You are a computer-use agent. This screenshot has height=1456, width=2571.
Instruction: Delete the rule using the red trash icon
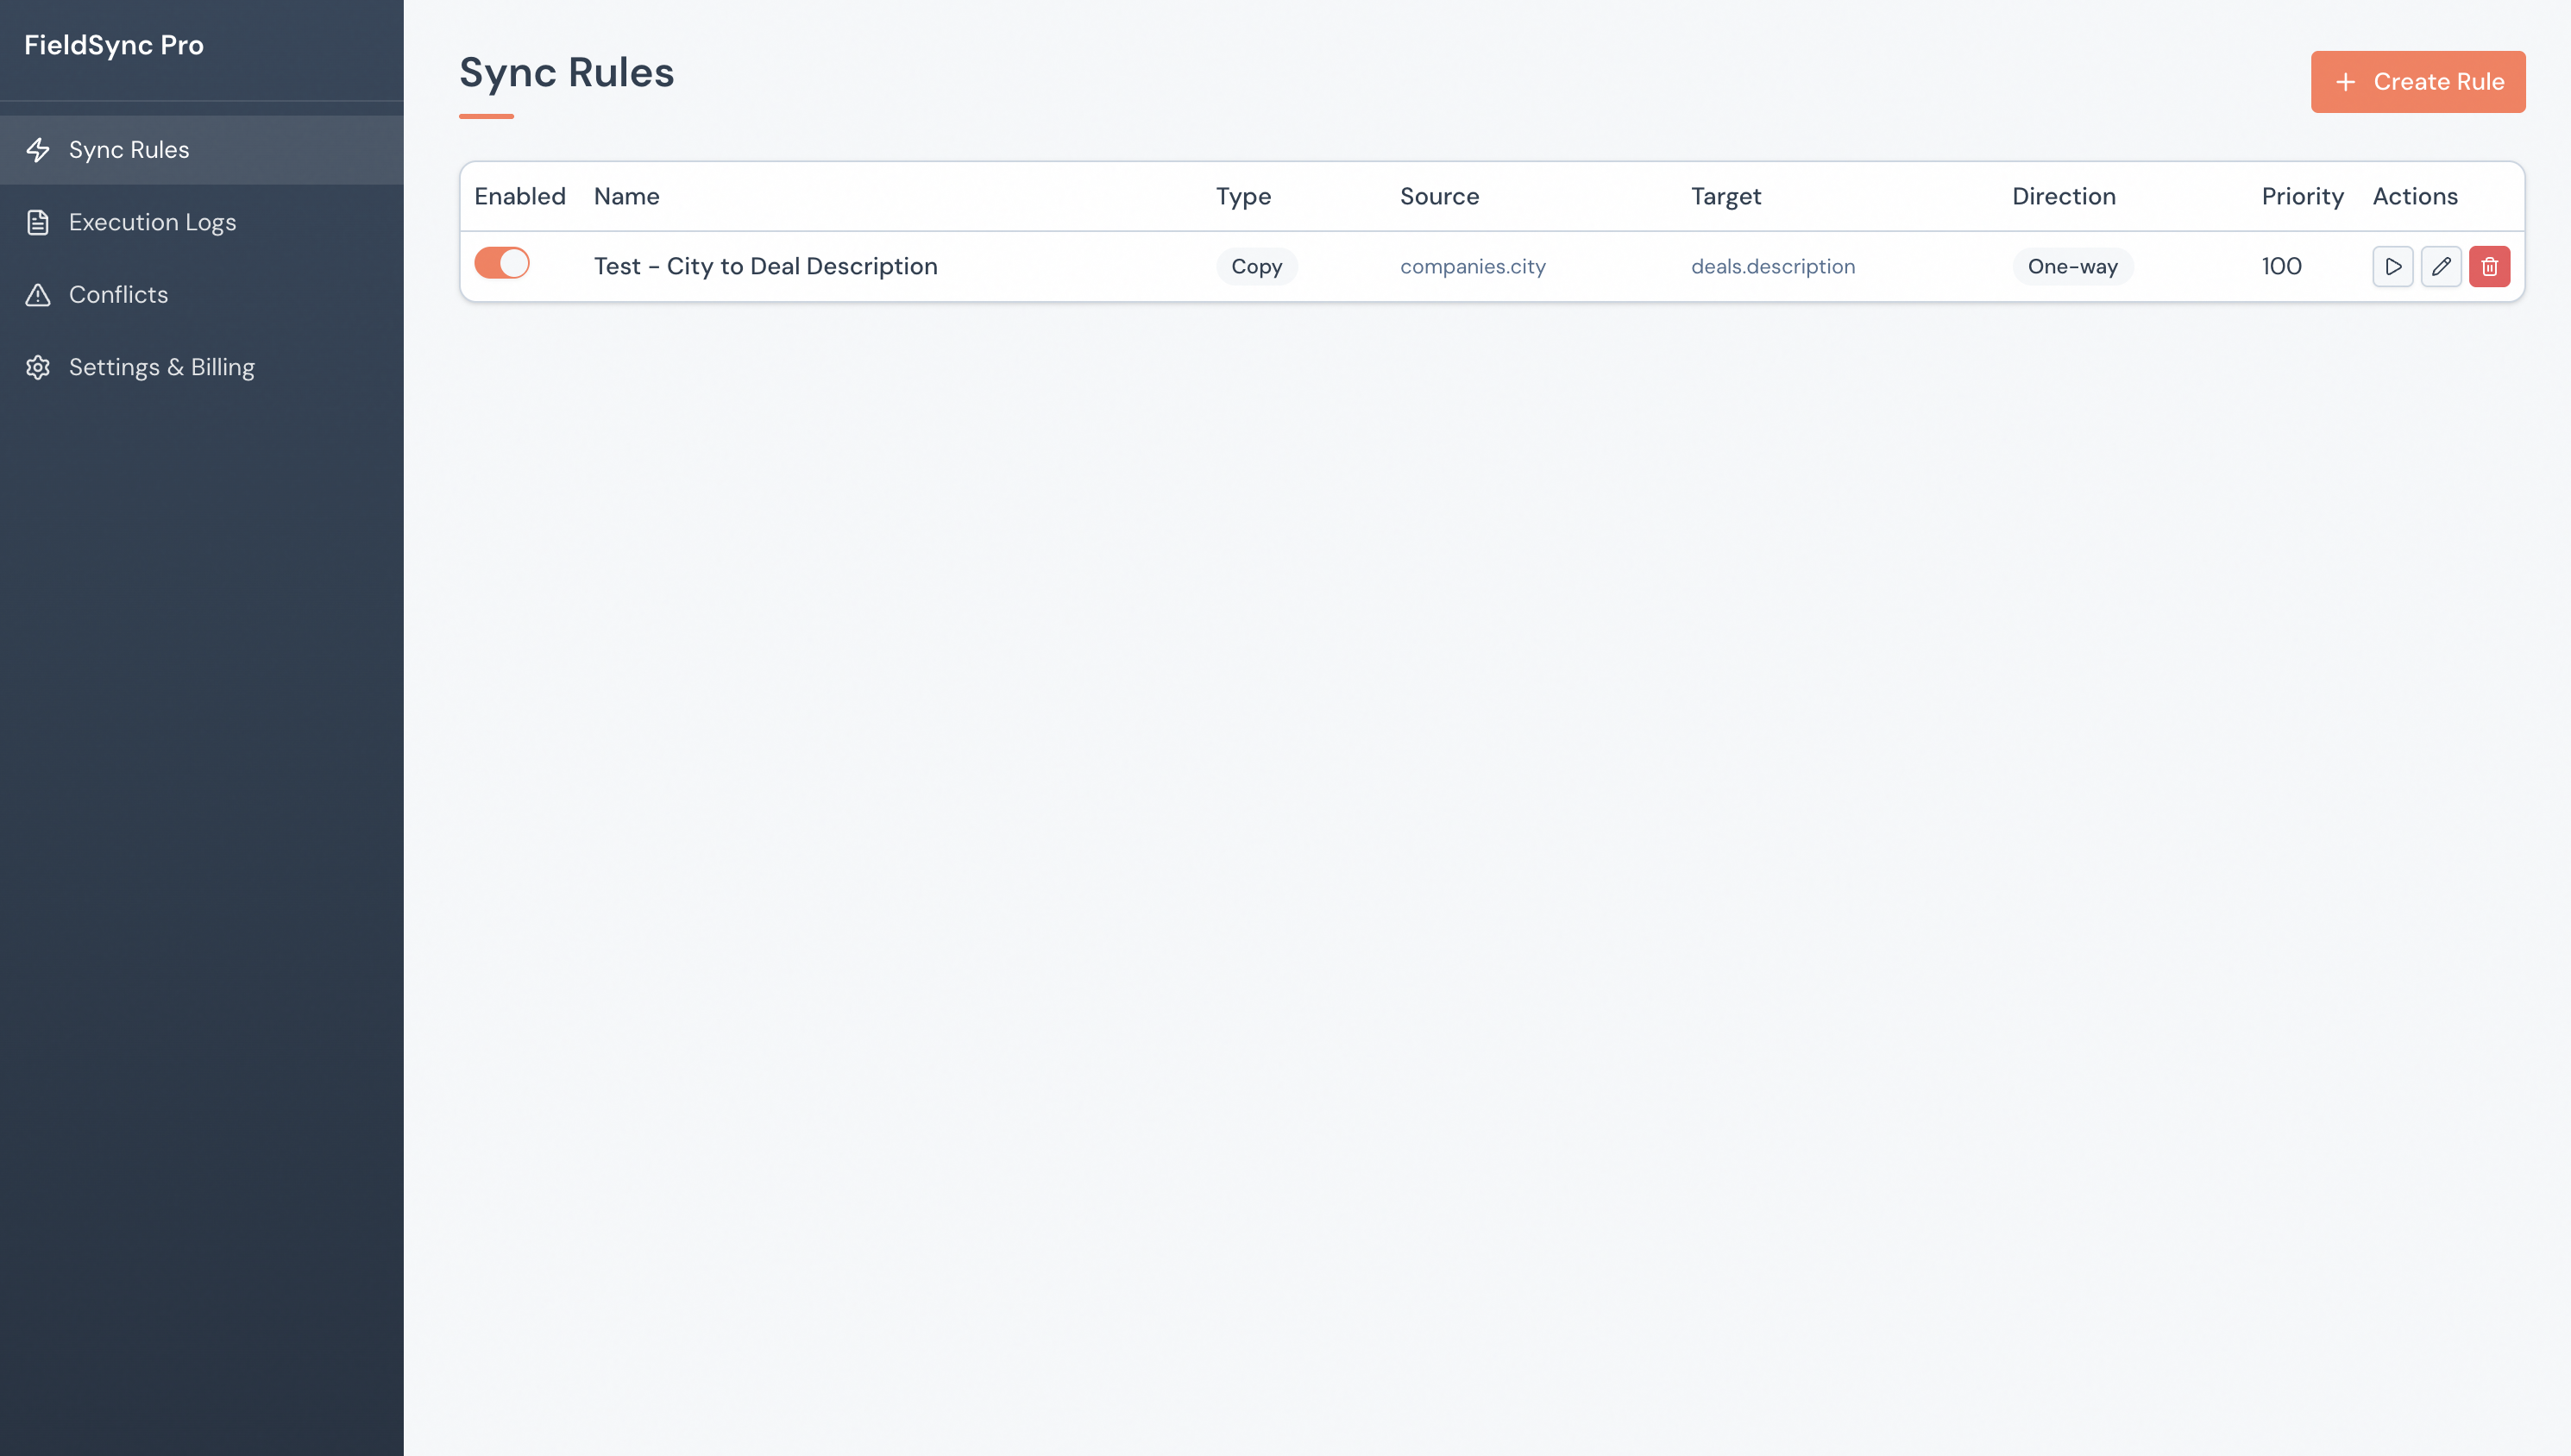click(x=2491, y=266)
